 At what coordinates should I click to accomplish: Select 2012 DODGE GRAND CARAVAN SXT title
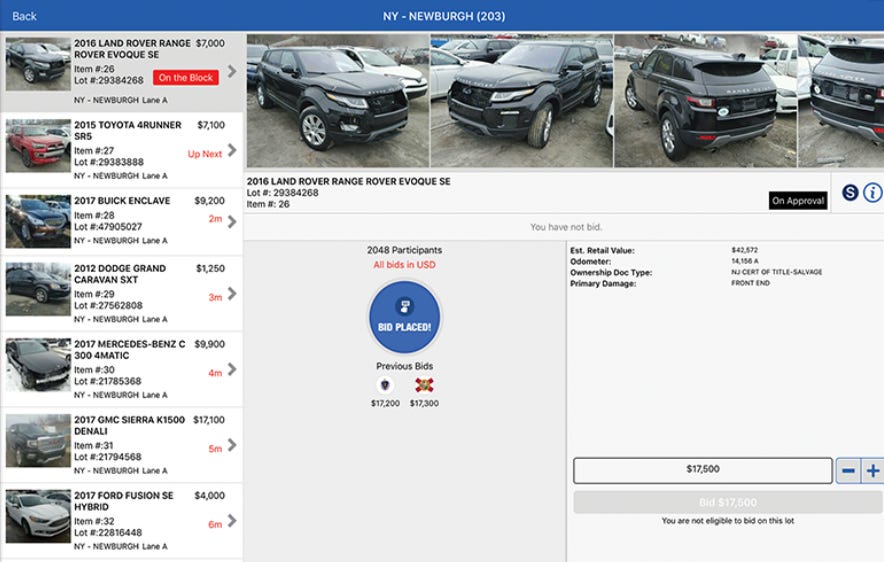click(x=120, y=274)
